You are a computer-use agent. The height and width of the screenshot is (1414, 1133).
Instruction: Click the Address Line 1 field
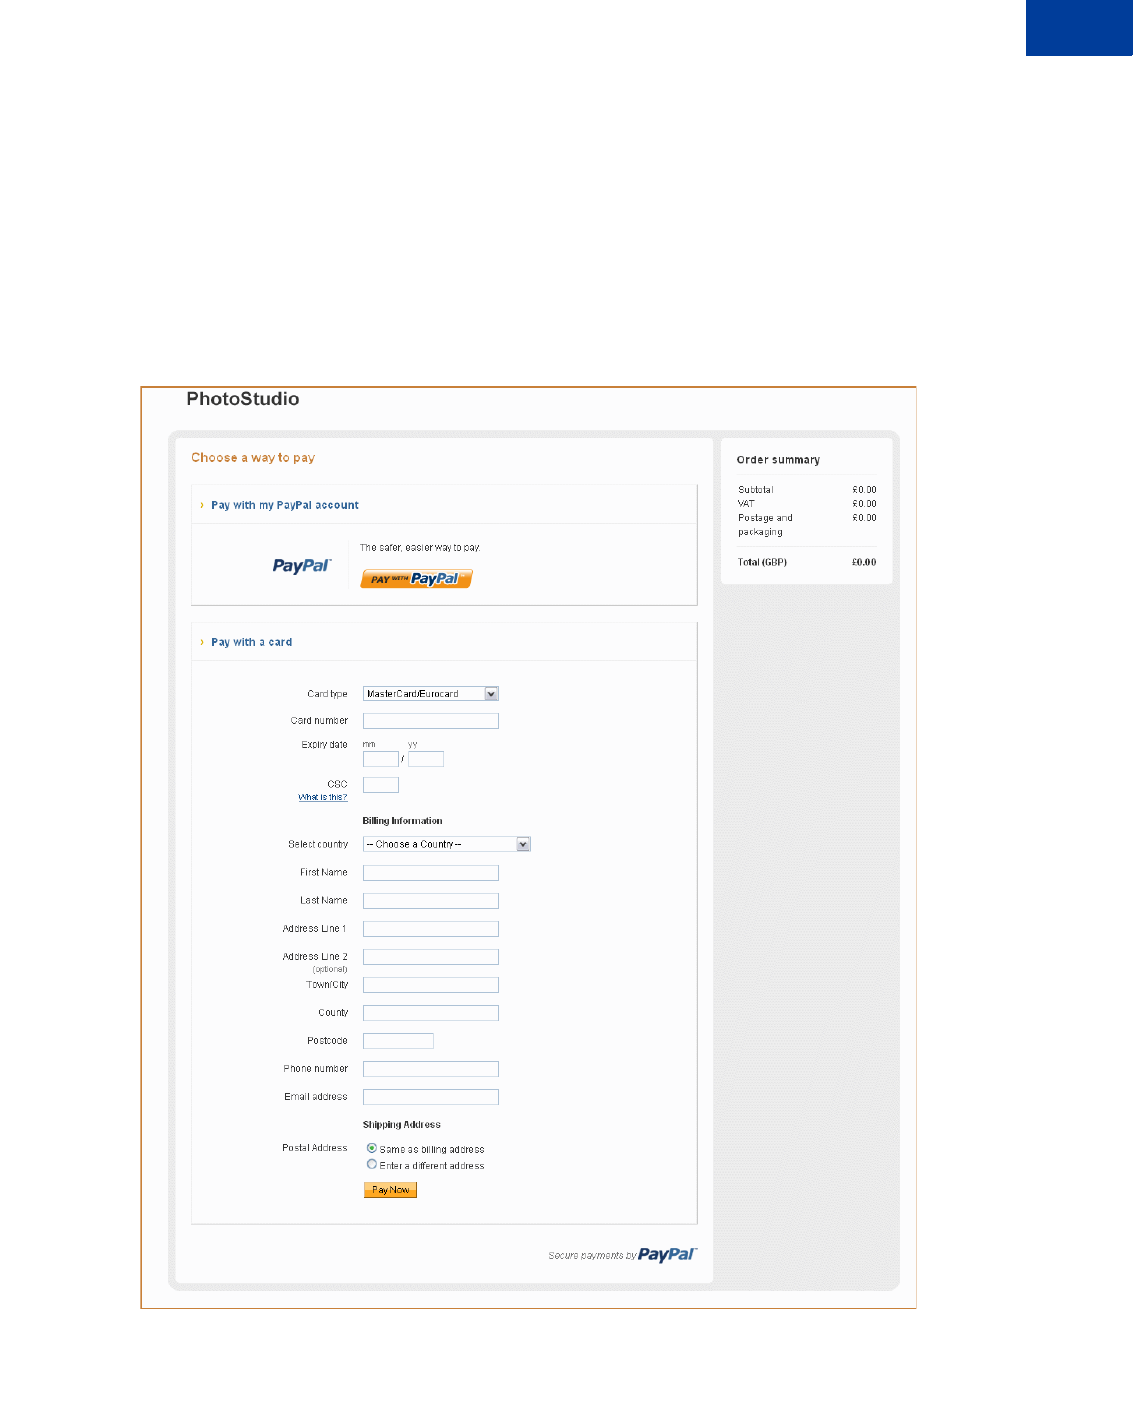click(431, 929)
